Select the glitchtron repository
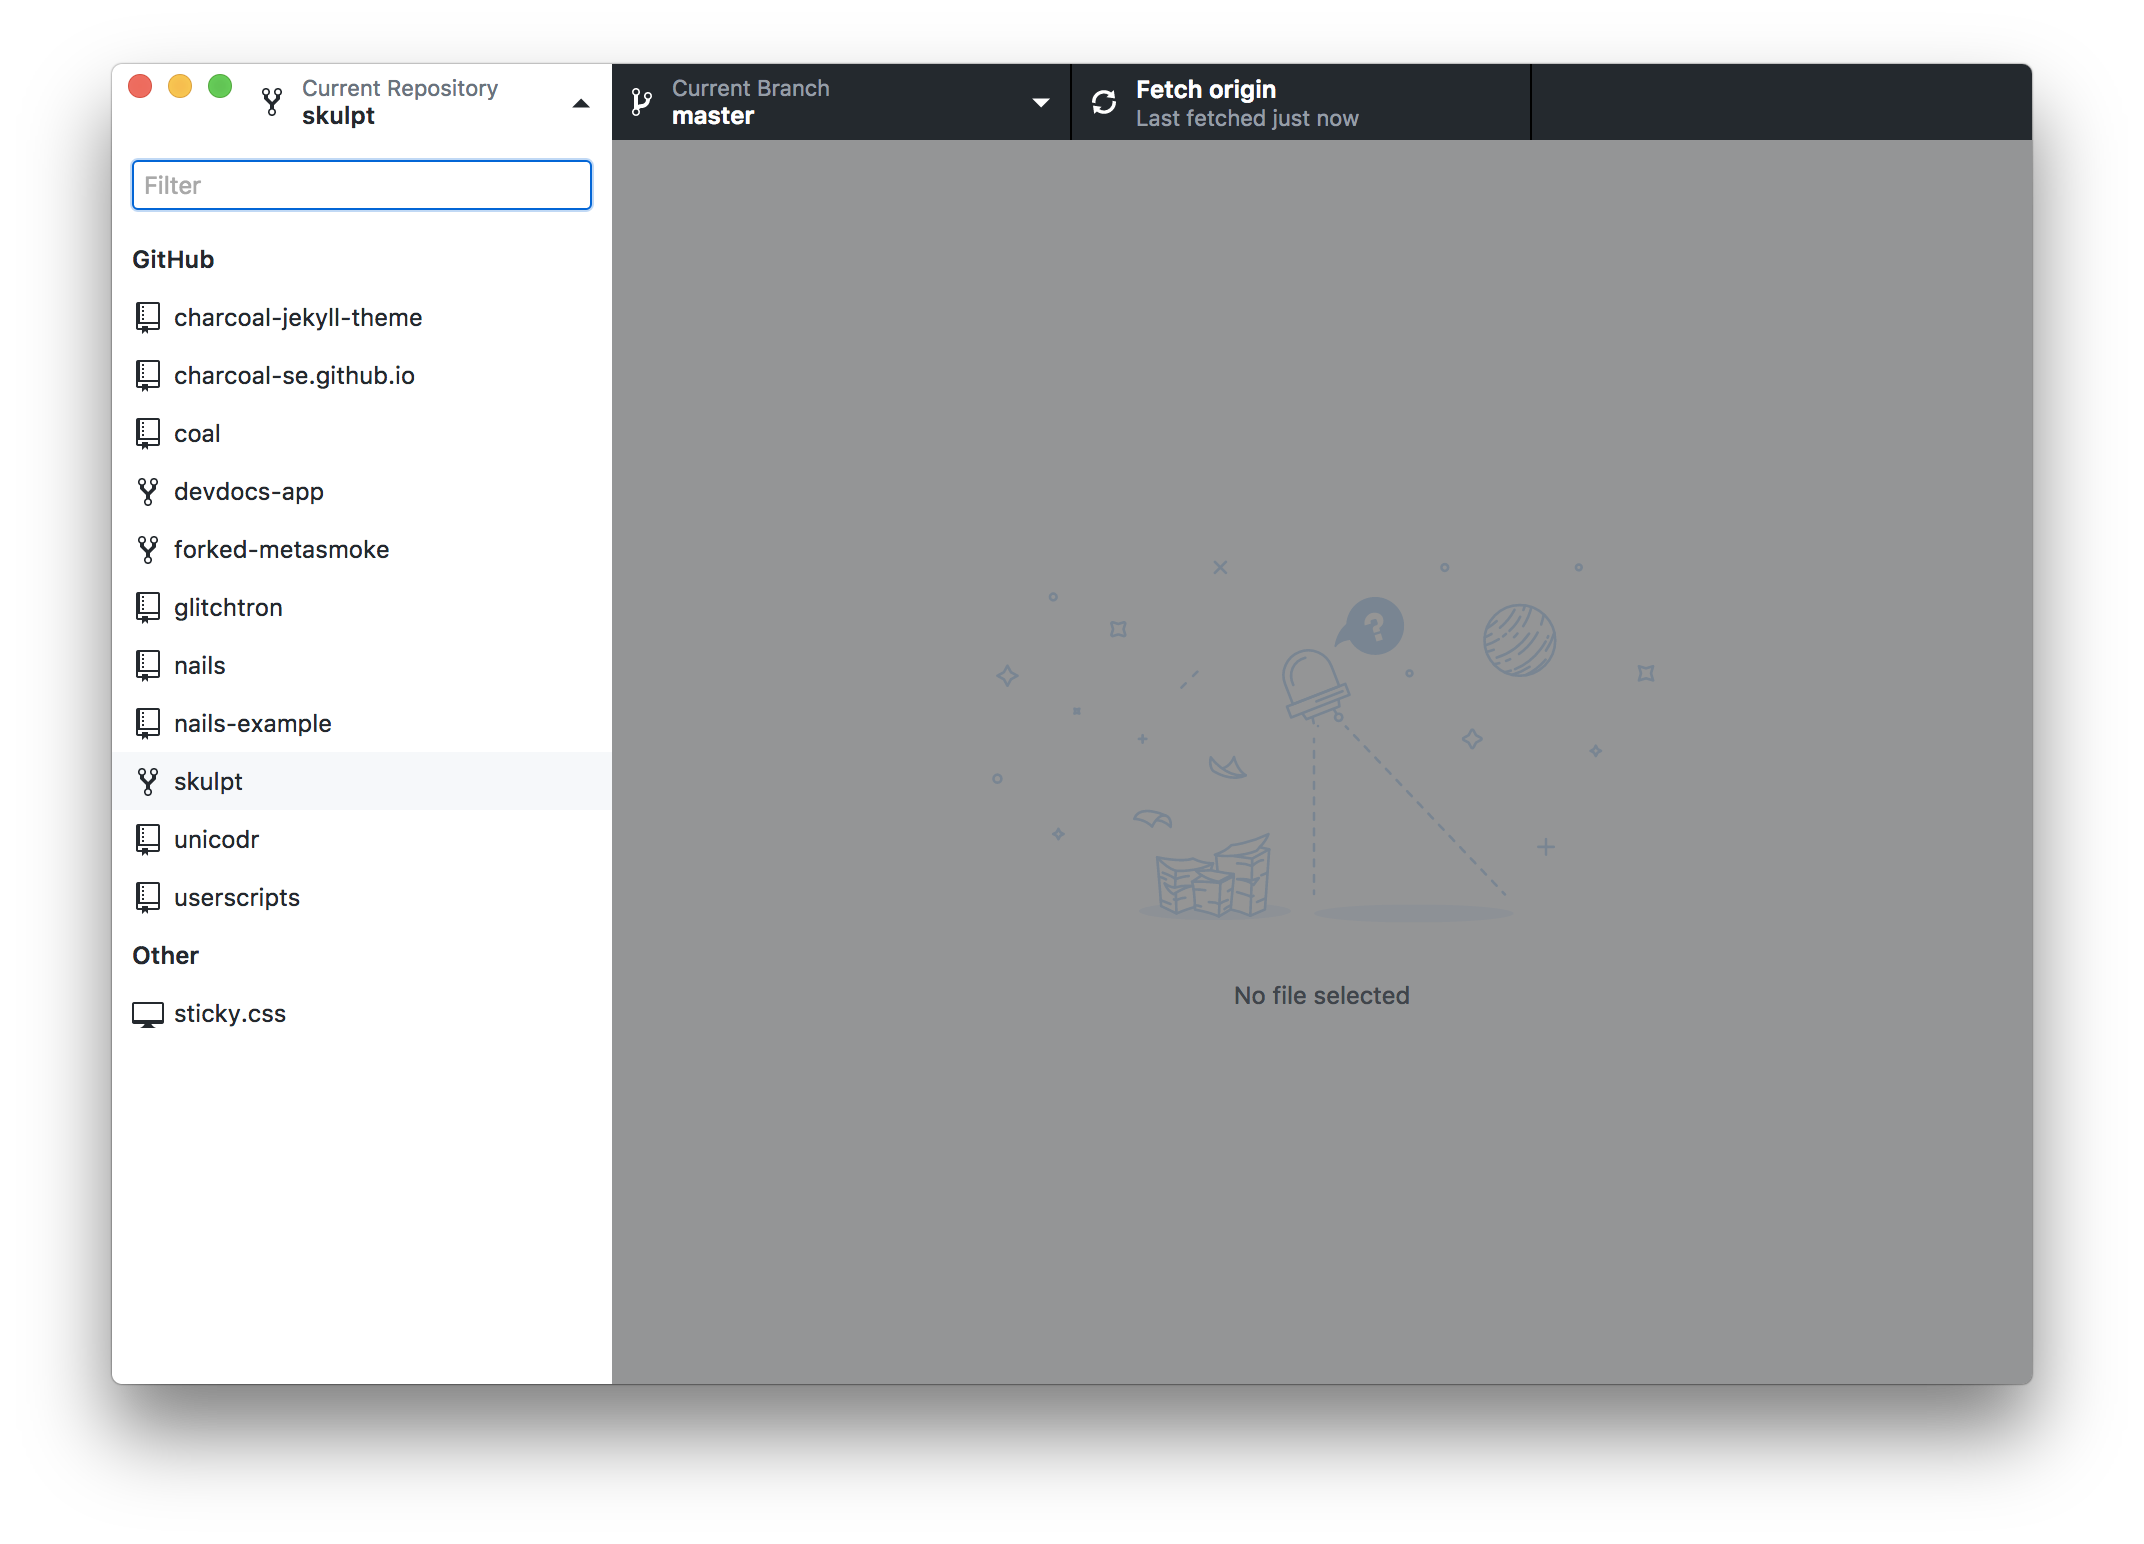 click(x=228, y=607)
